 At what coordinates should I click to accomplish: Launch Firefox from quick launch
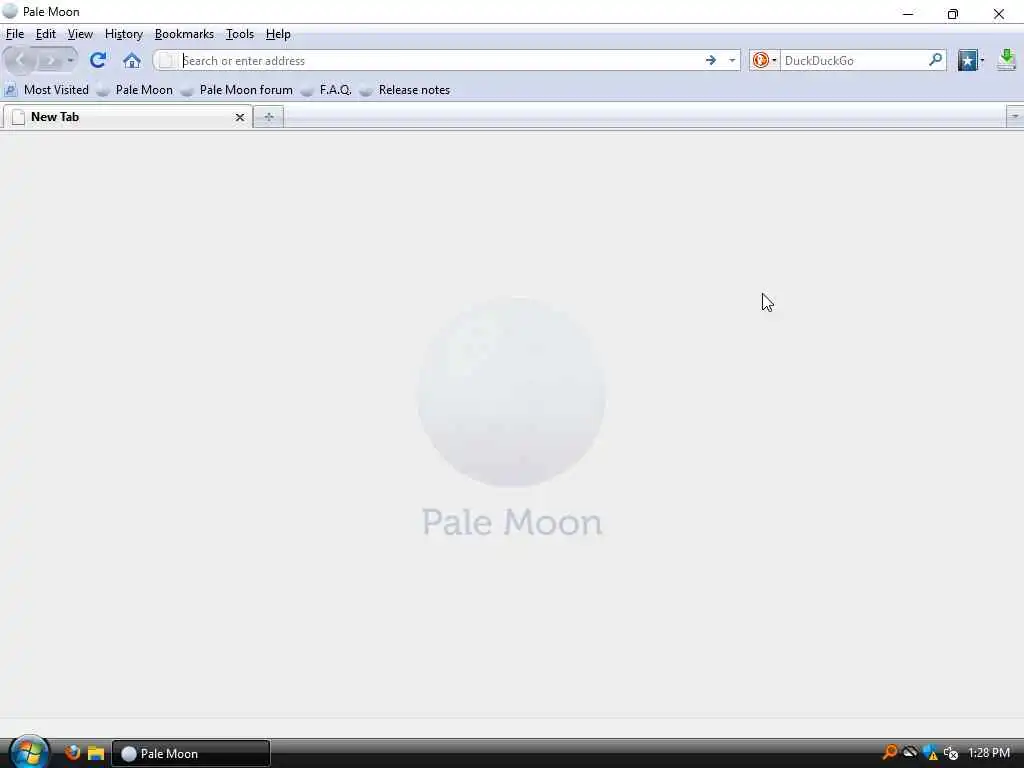pyautogui.click(x=72, y=753)
